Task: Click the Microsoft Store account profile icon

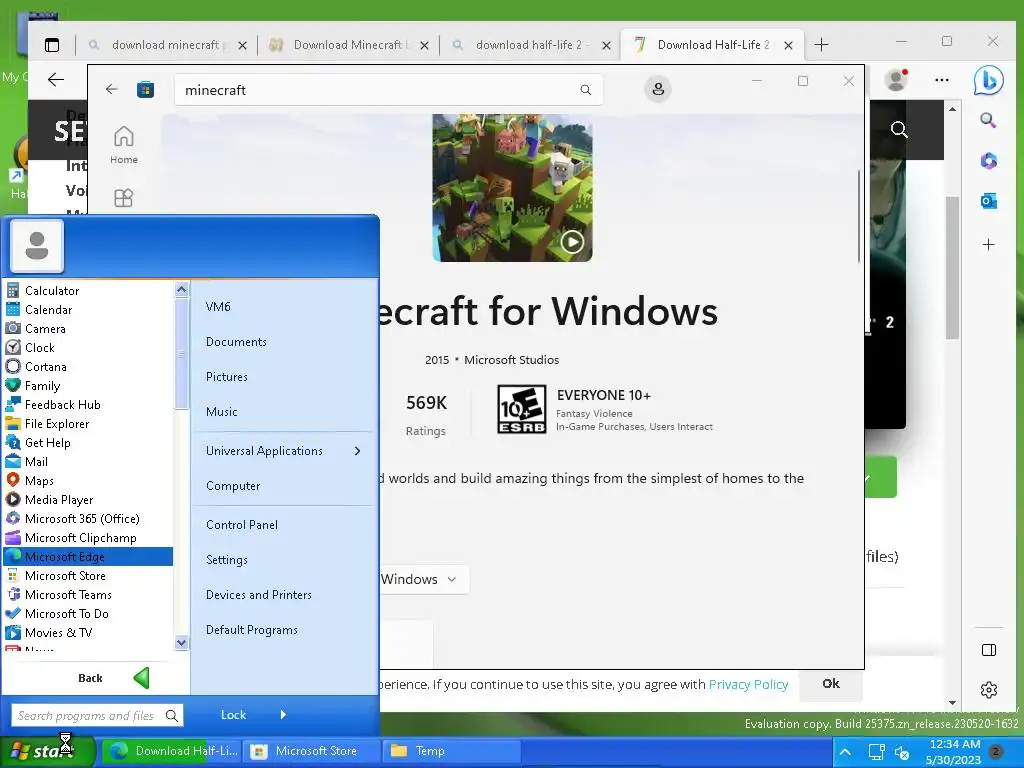Action: coord(658,89)
